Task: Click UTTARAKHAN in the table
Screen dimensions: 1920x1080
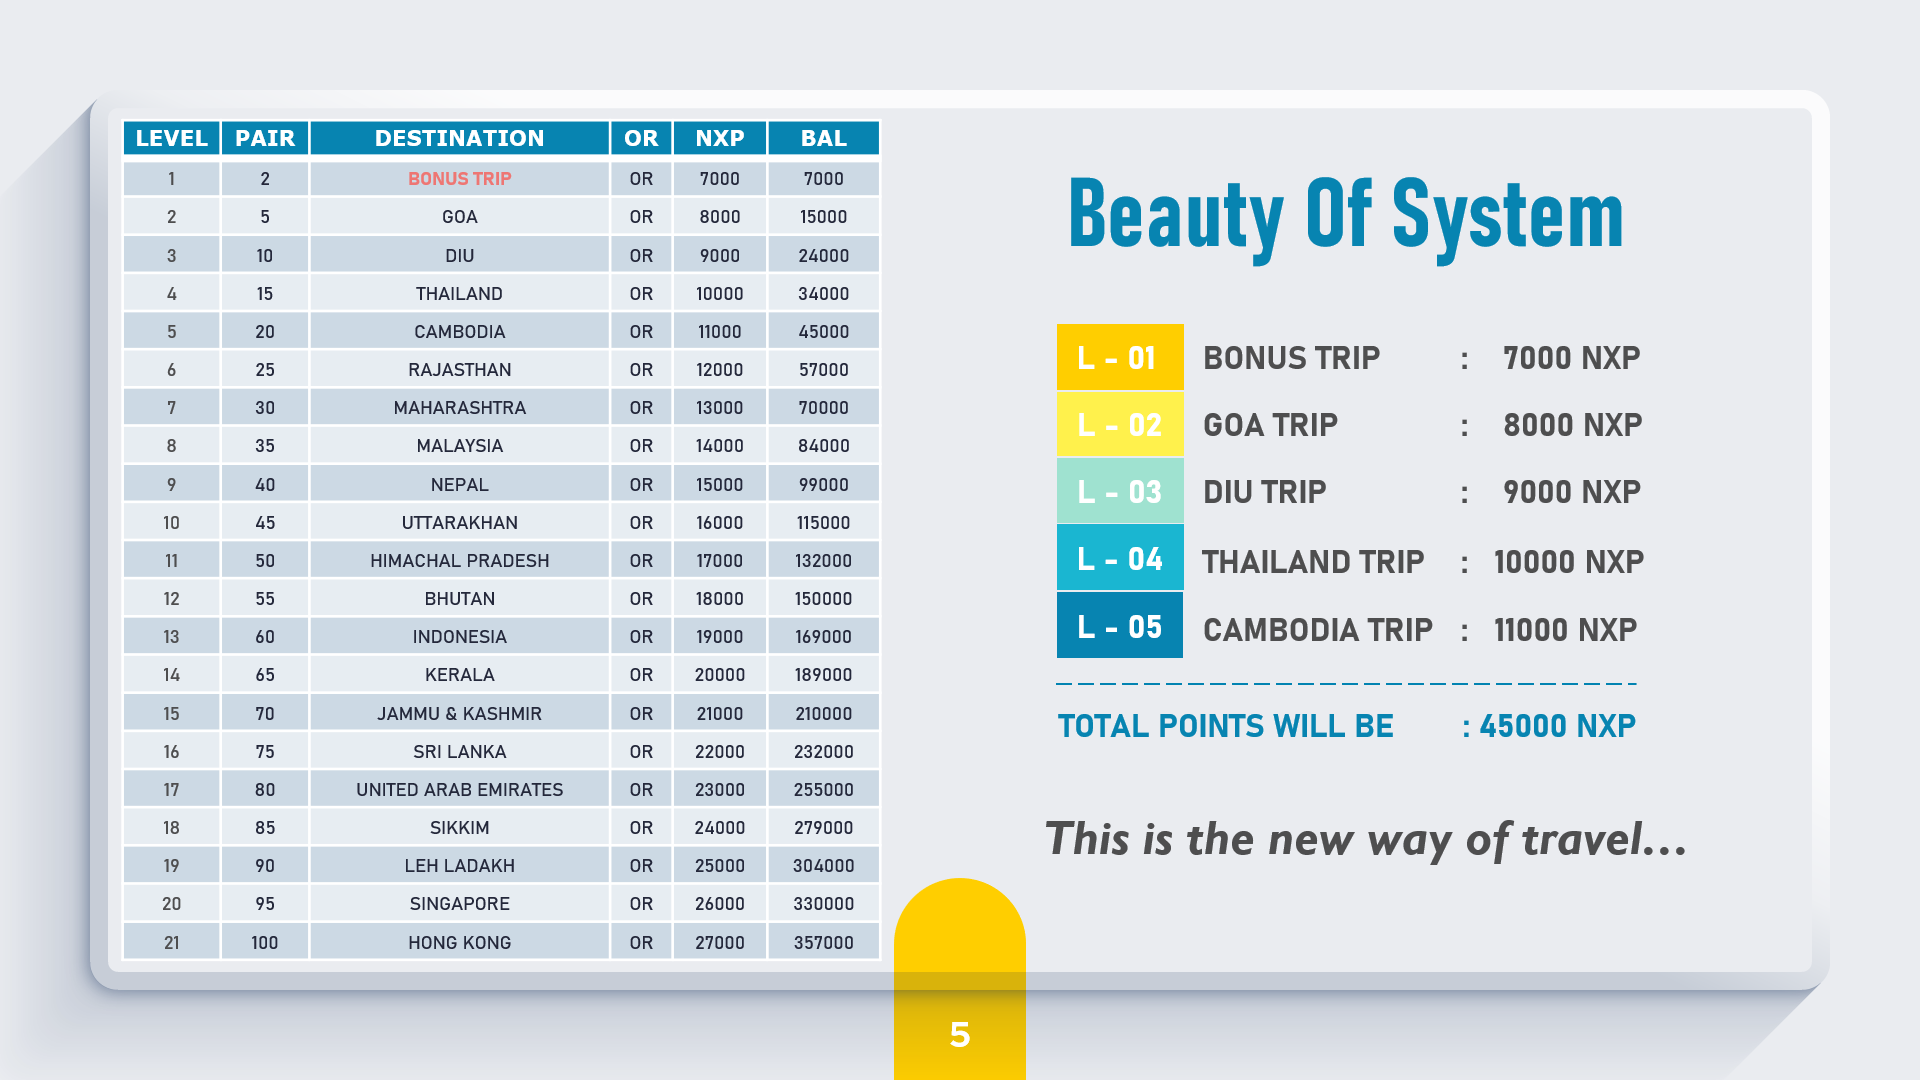Action: pos(460,523)
